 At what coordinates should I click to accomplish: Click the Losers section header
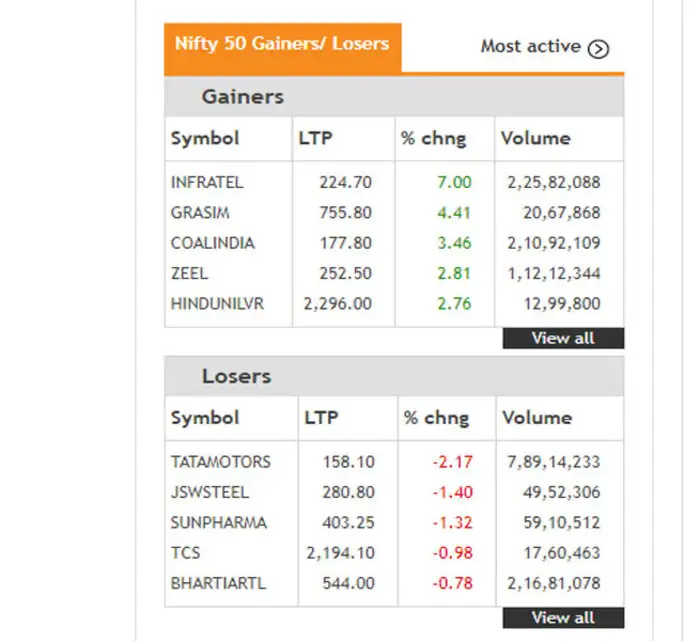[x=237, y=377]
